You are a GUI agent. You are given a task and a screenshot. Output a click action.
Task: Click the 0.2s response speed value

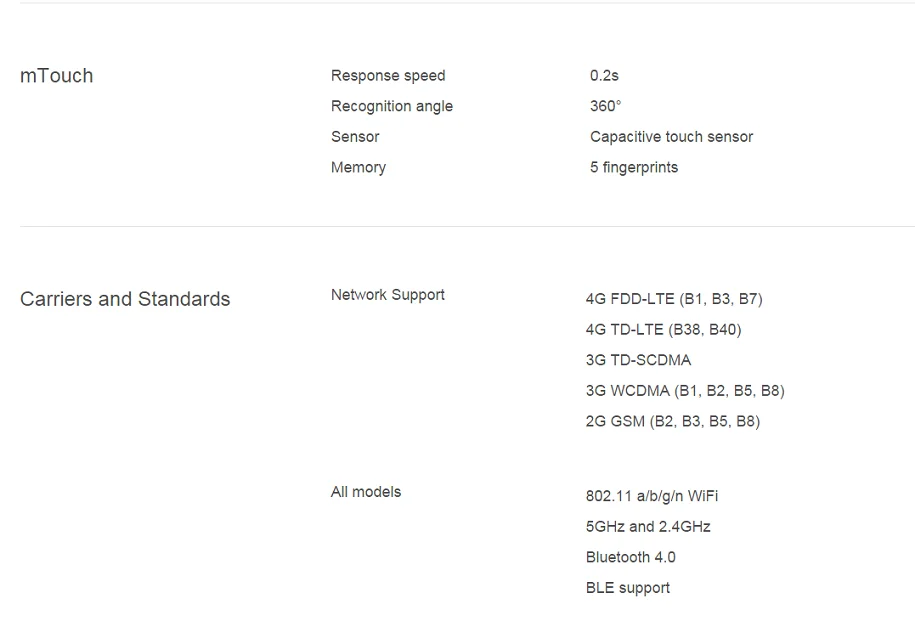[x=604, y=76]
